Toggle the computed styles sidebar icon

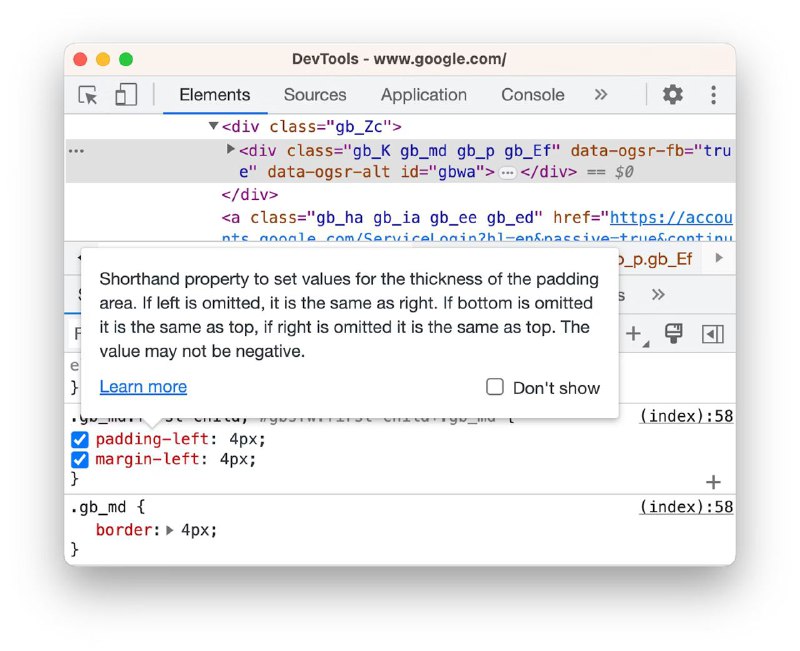(x=713, y=334)
